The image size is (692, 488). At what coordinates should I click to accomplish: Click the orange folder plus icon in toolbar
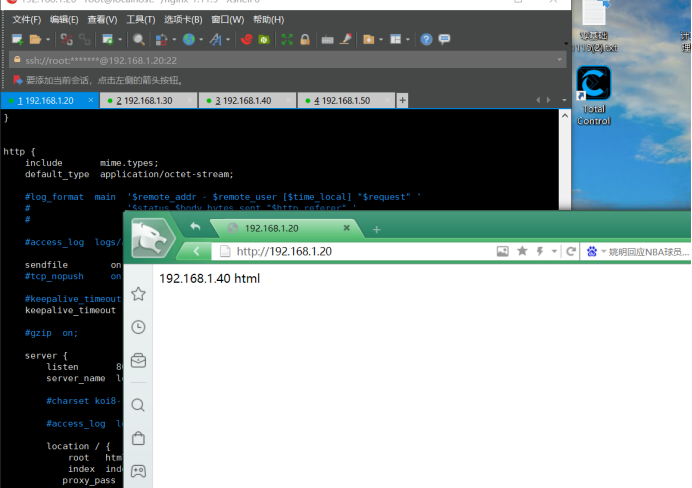[369, 40]
